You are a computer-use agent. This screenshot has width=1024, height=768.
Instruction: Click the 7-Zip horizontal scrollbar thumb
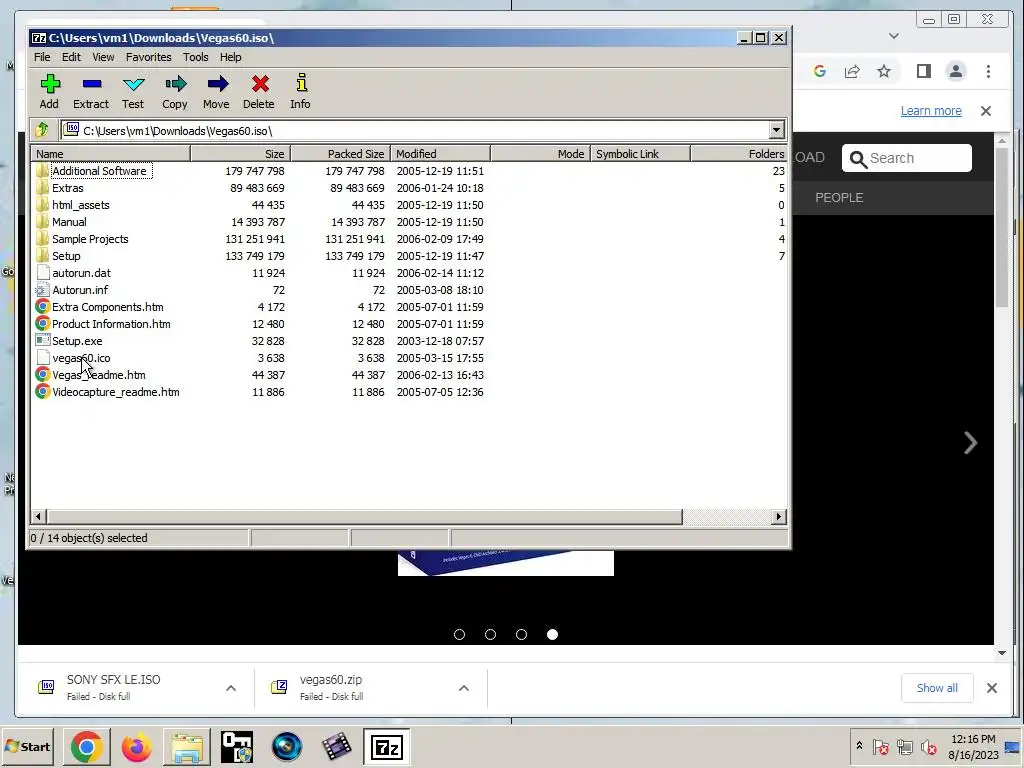365,517
